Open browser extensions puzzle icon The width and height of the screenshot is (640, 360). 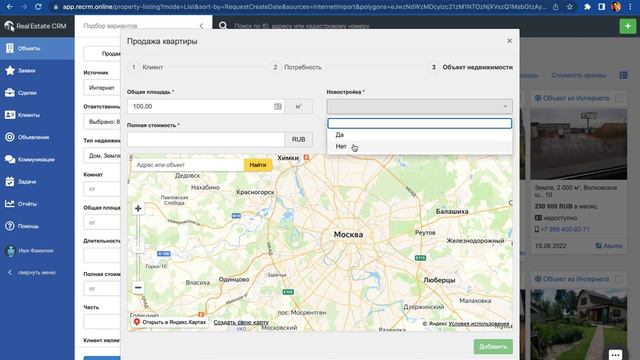587,7
